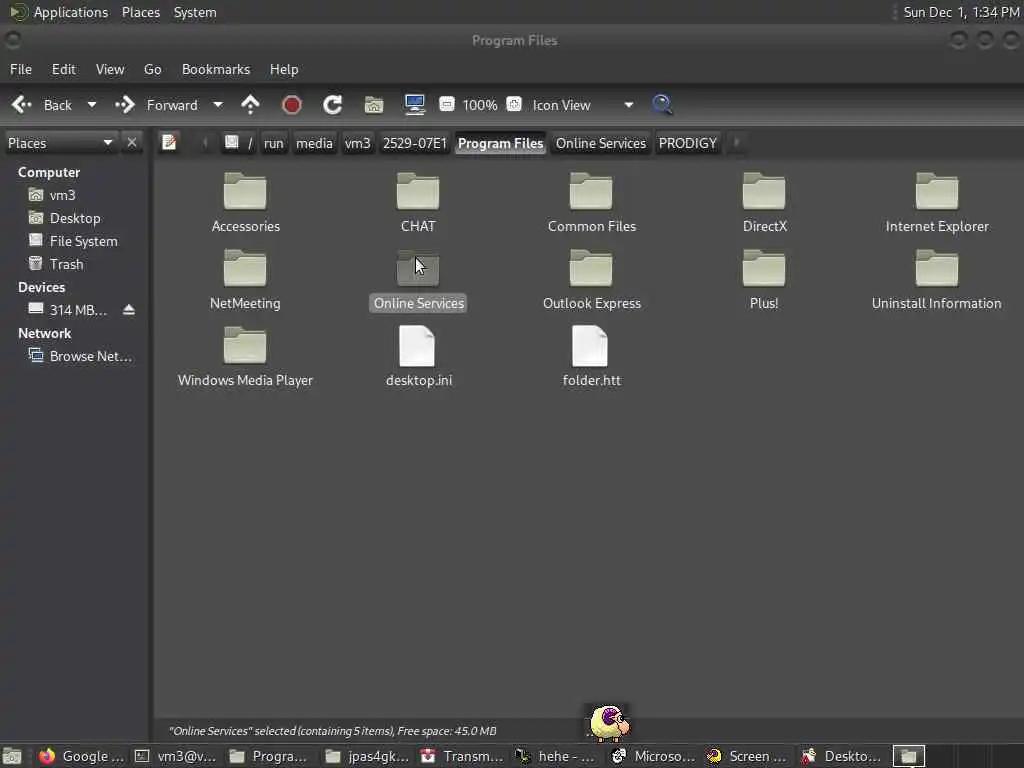1024x768 pixels.
Task: Select the Uninstall Information folder
Action: (937, 280)
